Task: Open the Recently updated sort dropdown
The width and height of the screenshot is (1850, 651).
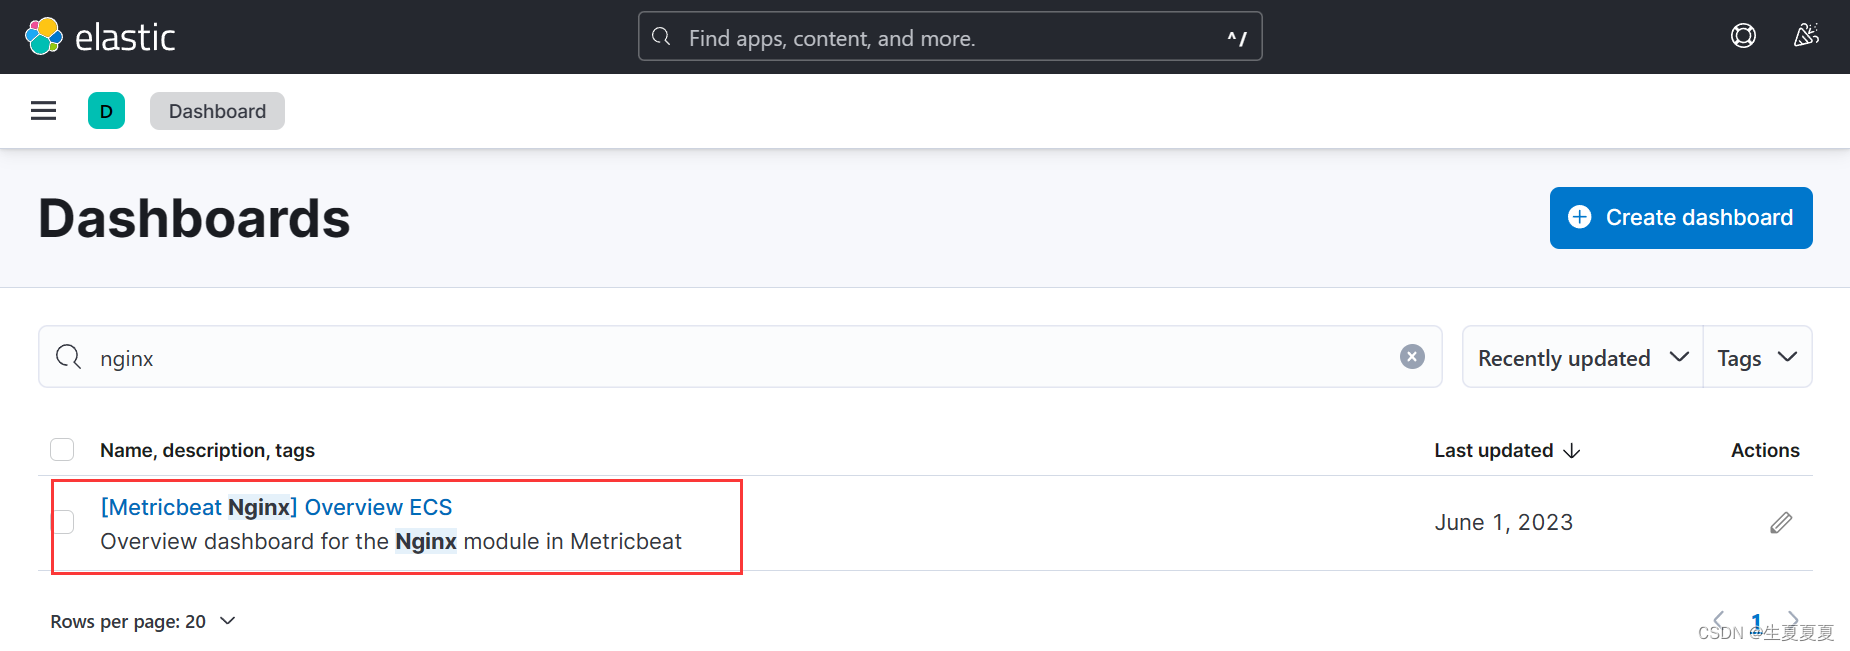Action: coord(1582,357)
